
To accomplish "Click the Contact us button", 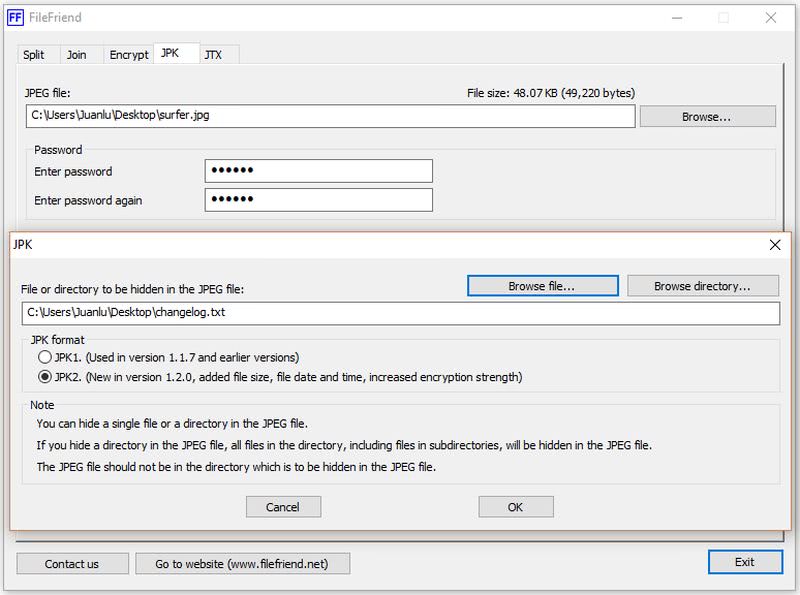I will [72, 564].
